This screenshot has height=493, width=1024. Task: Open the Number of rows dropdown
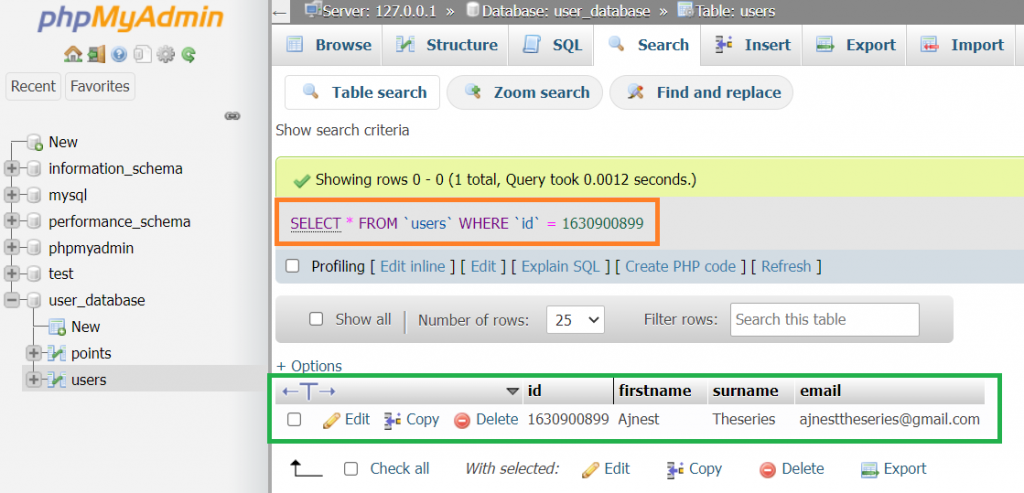click(575, 320)
